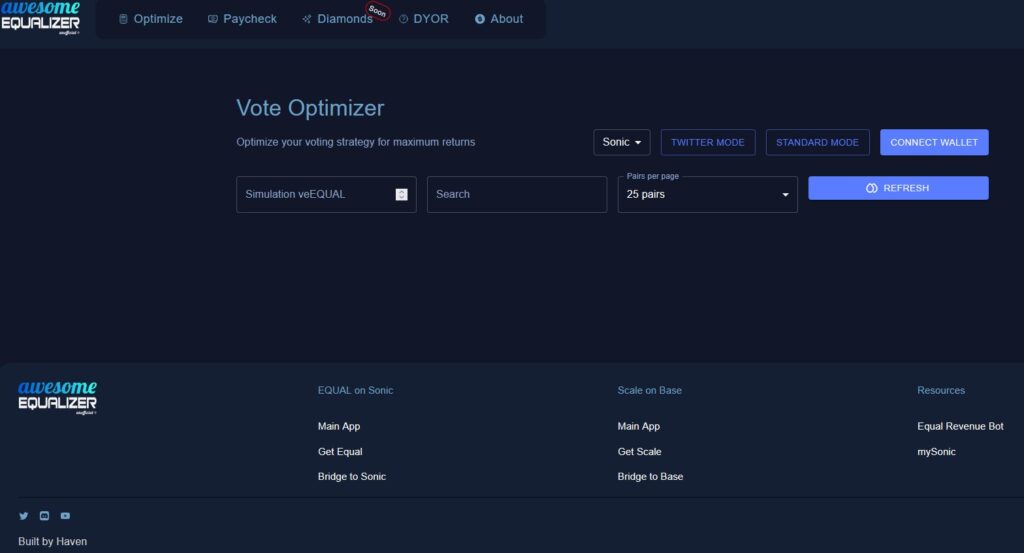Enable Twitter Mode
1024x553 pixels.
coord(707,142)
